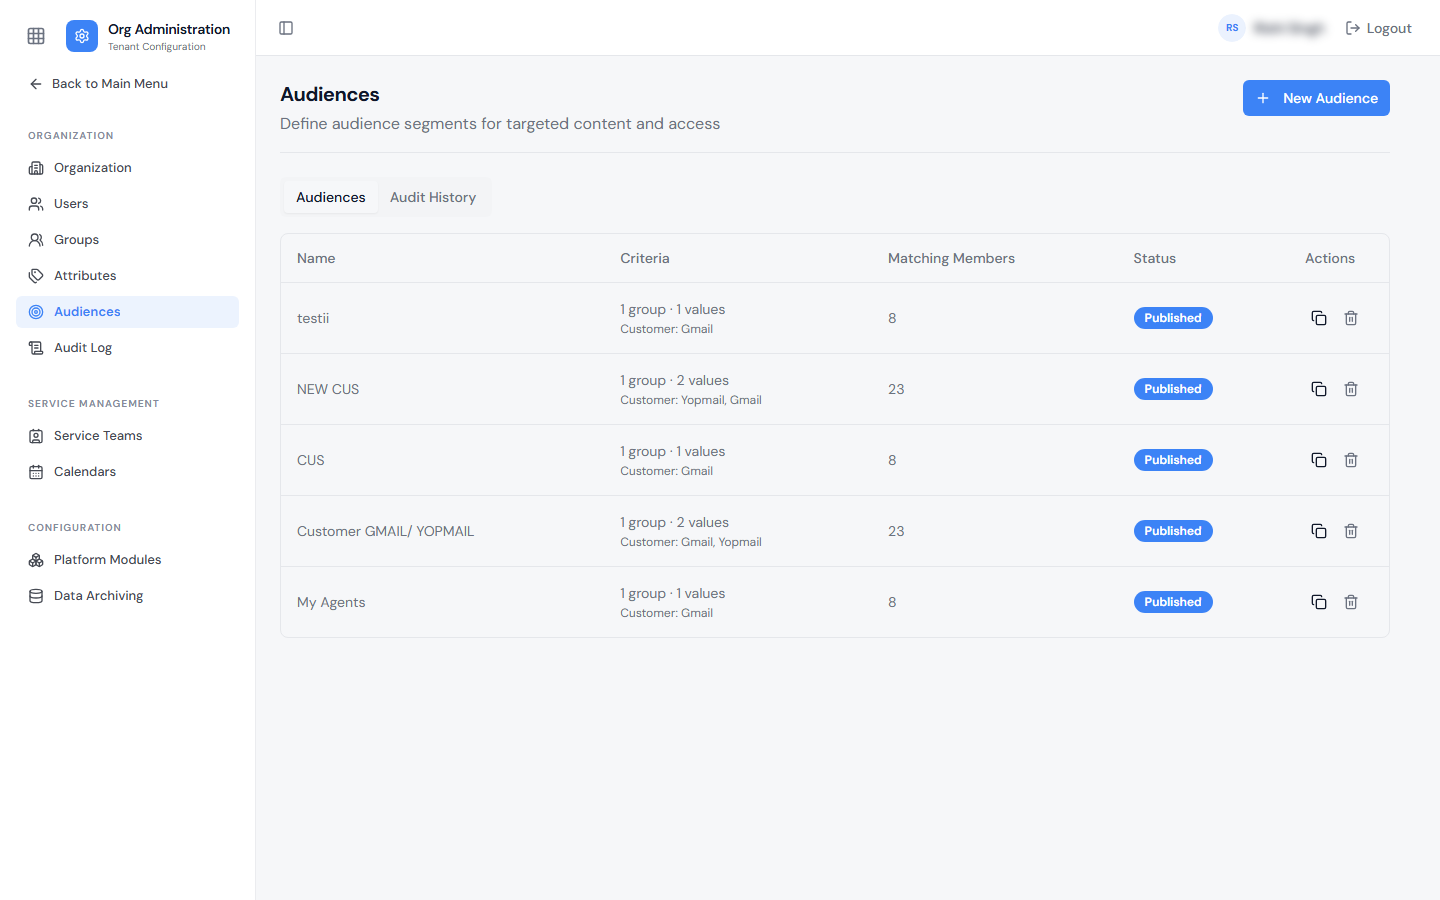This screenshot has height=900, width=1440.
Task: Open the Groups page
Action: (127, 240)
